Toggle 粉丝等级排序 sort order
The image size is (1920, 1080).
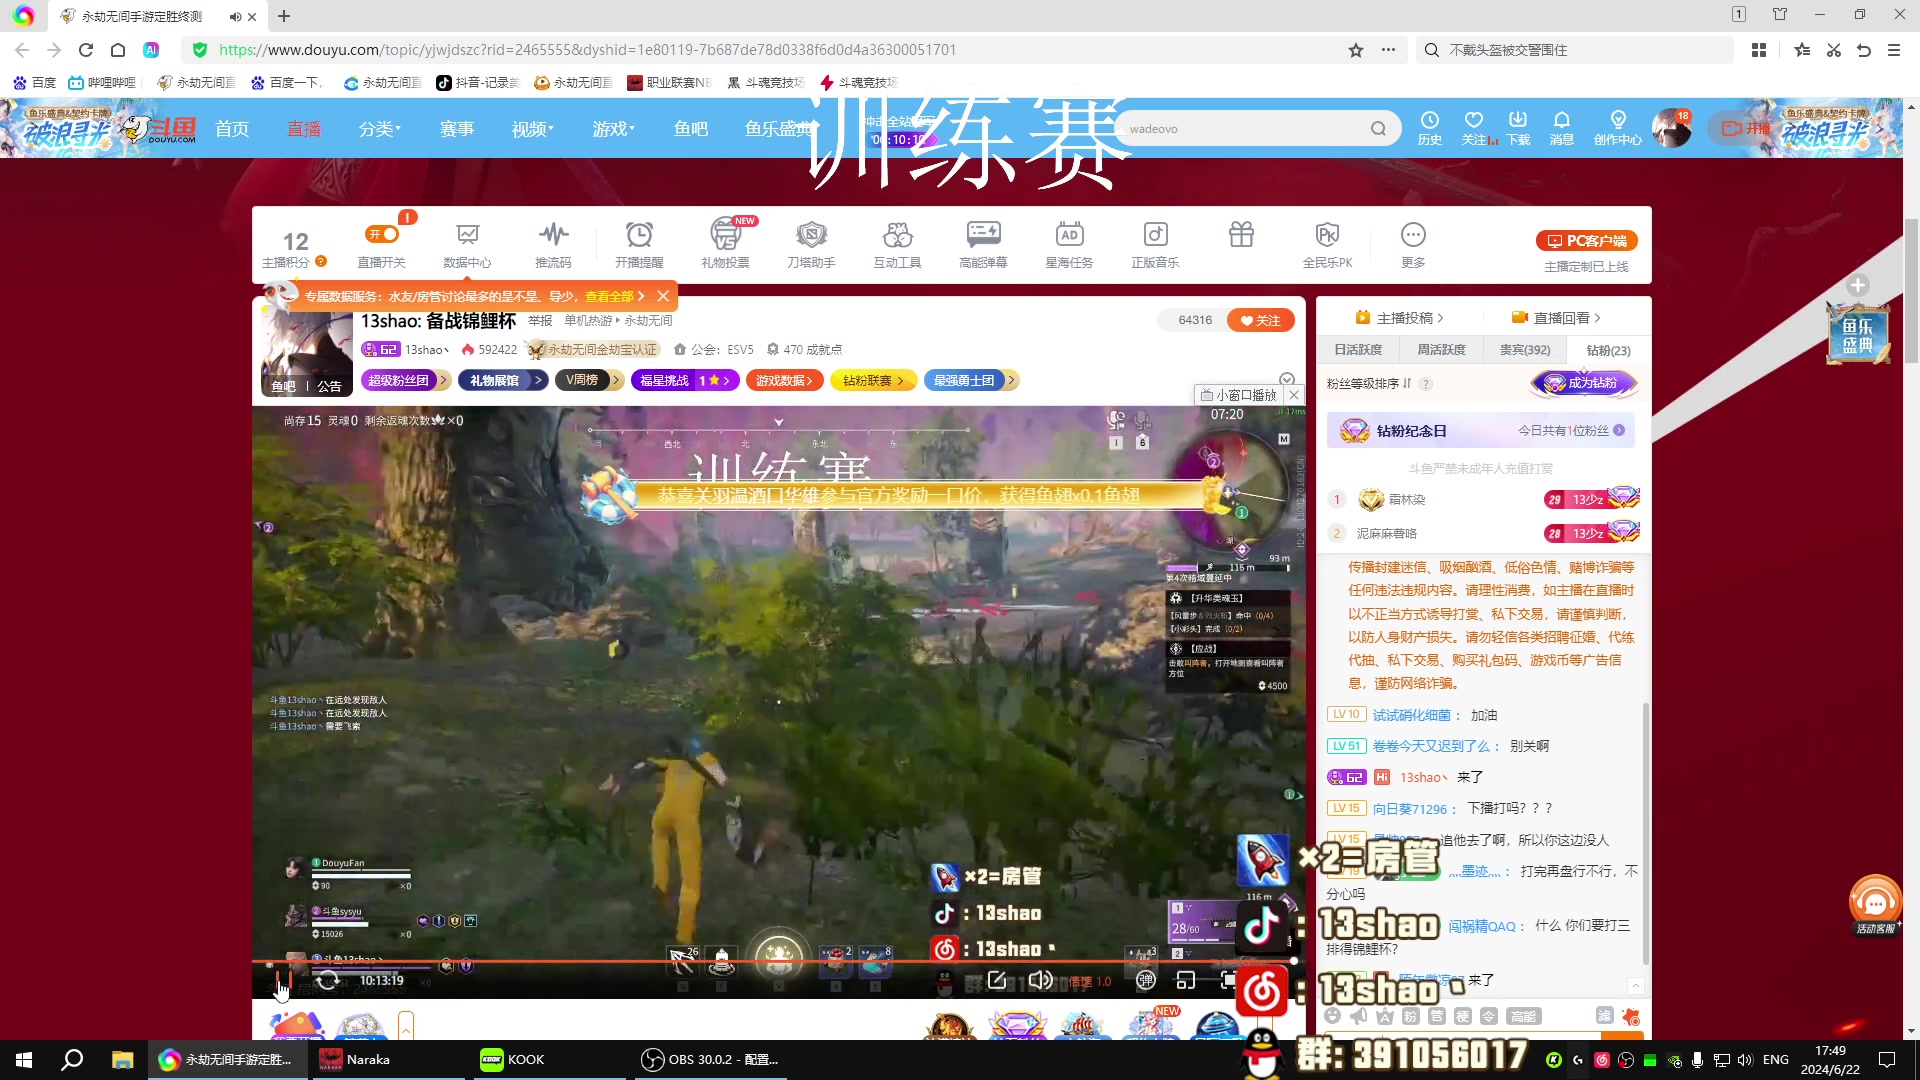[1369, 384]
